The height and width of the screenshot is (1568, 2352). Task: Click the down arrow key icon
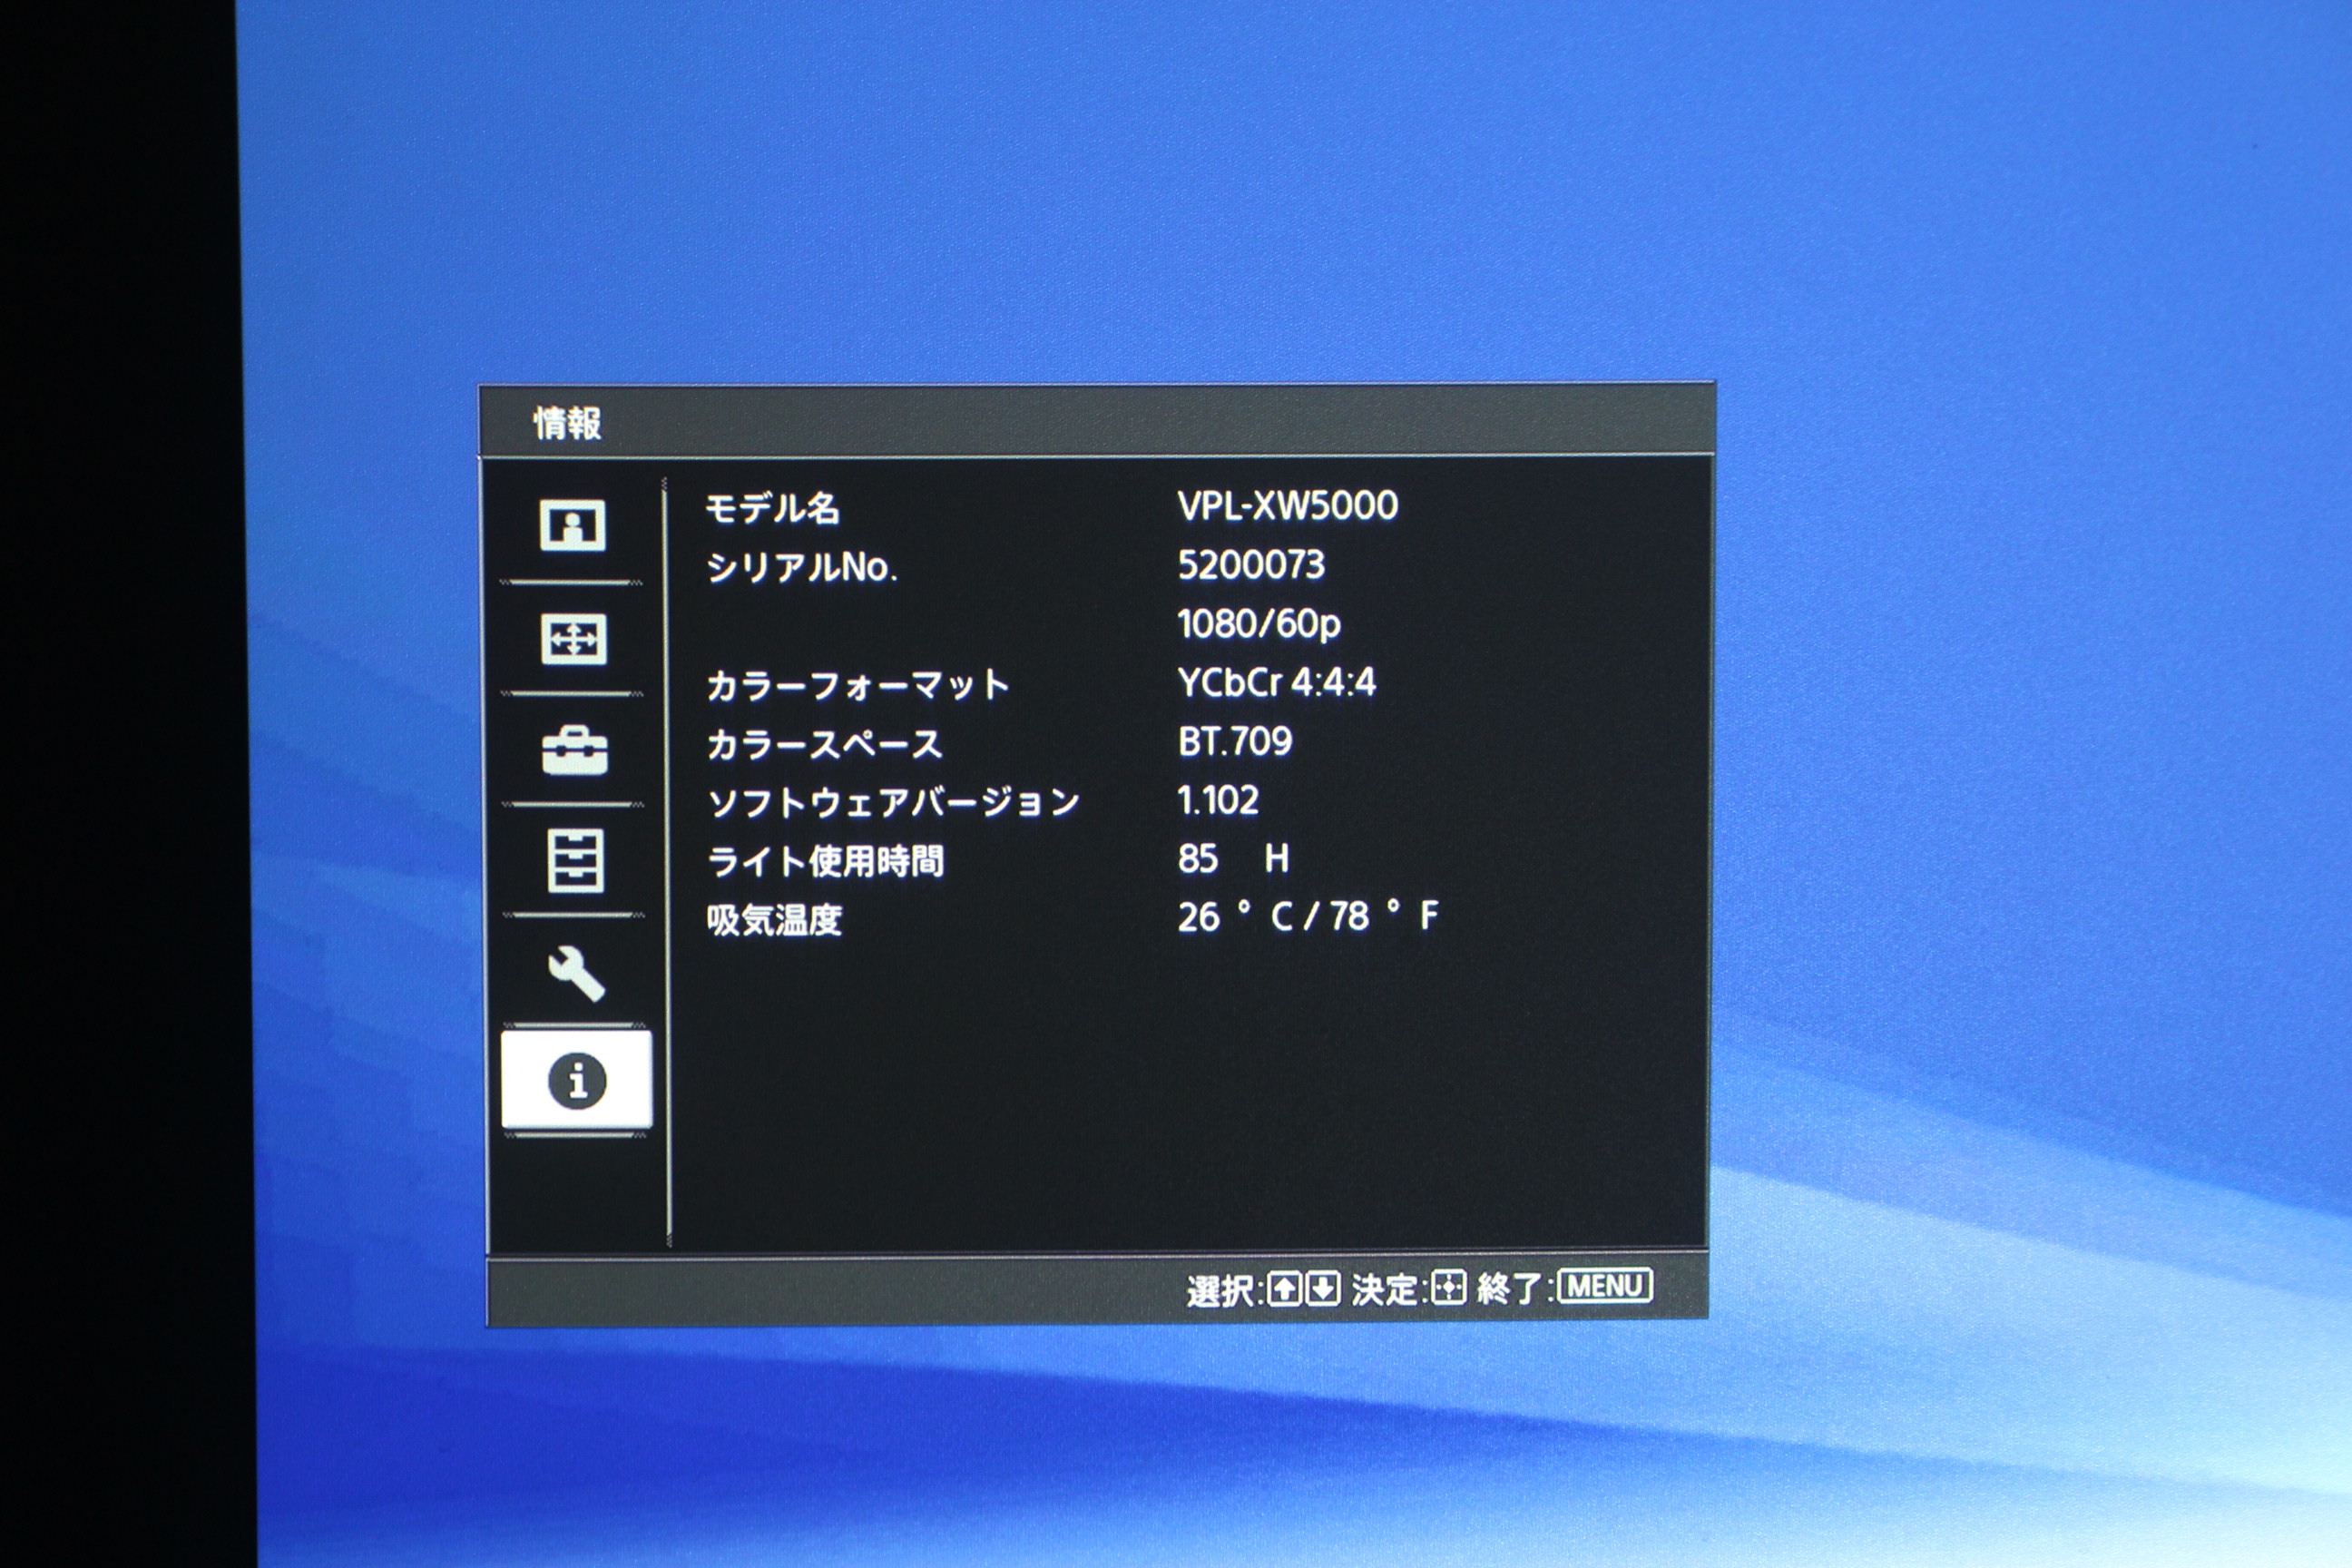click(1322, 1289)
